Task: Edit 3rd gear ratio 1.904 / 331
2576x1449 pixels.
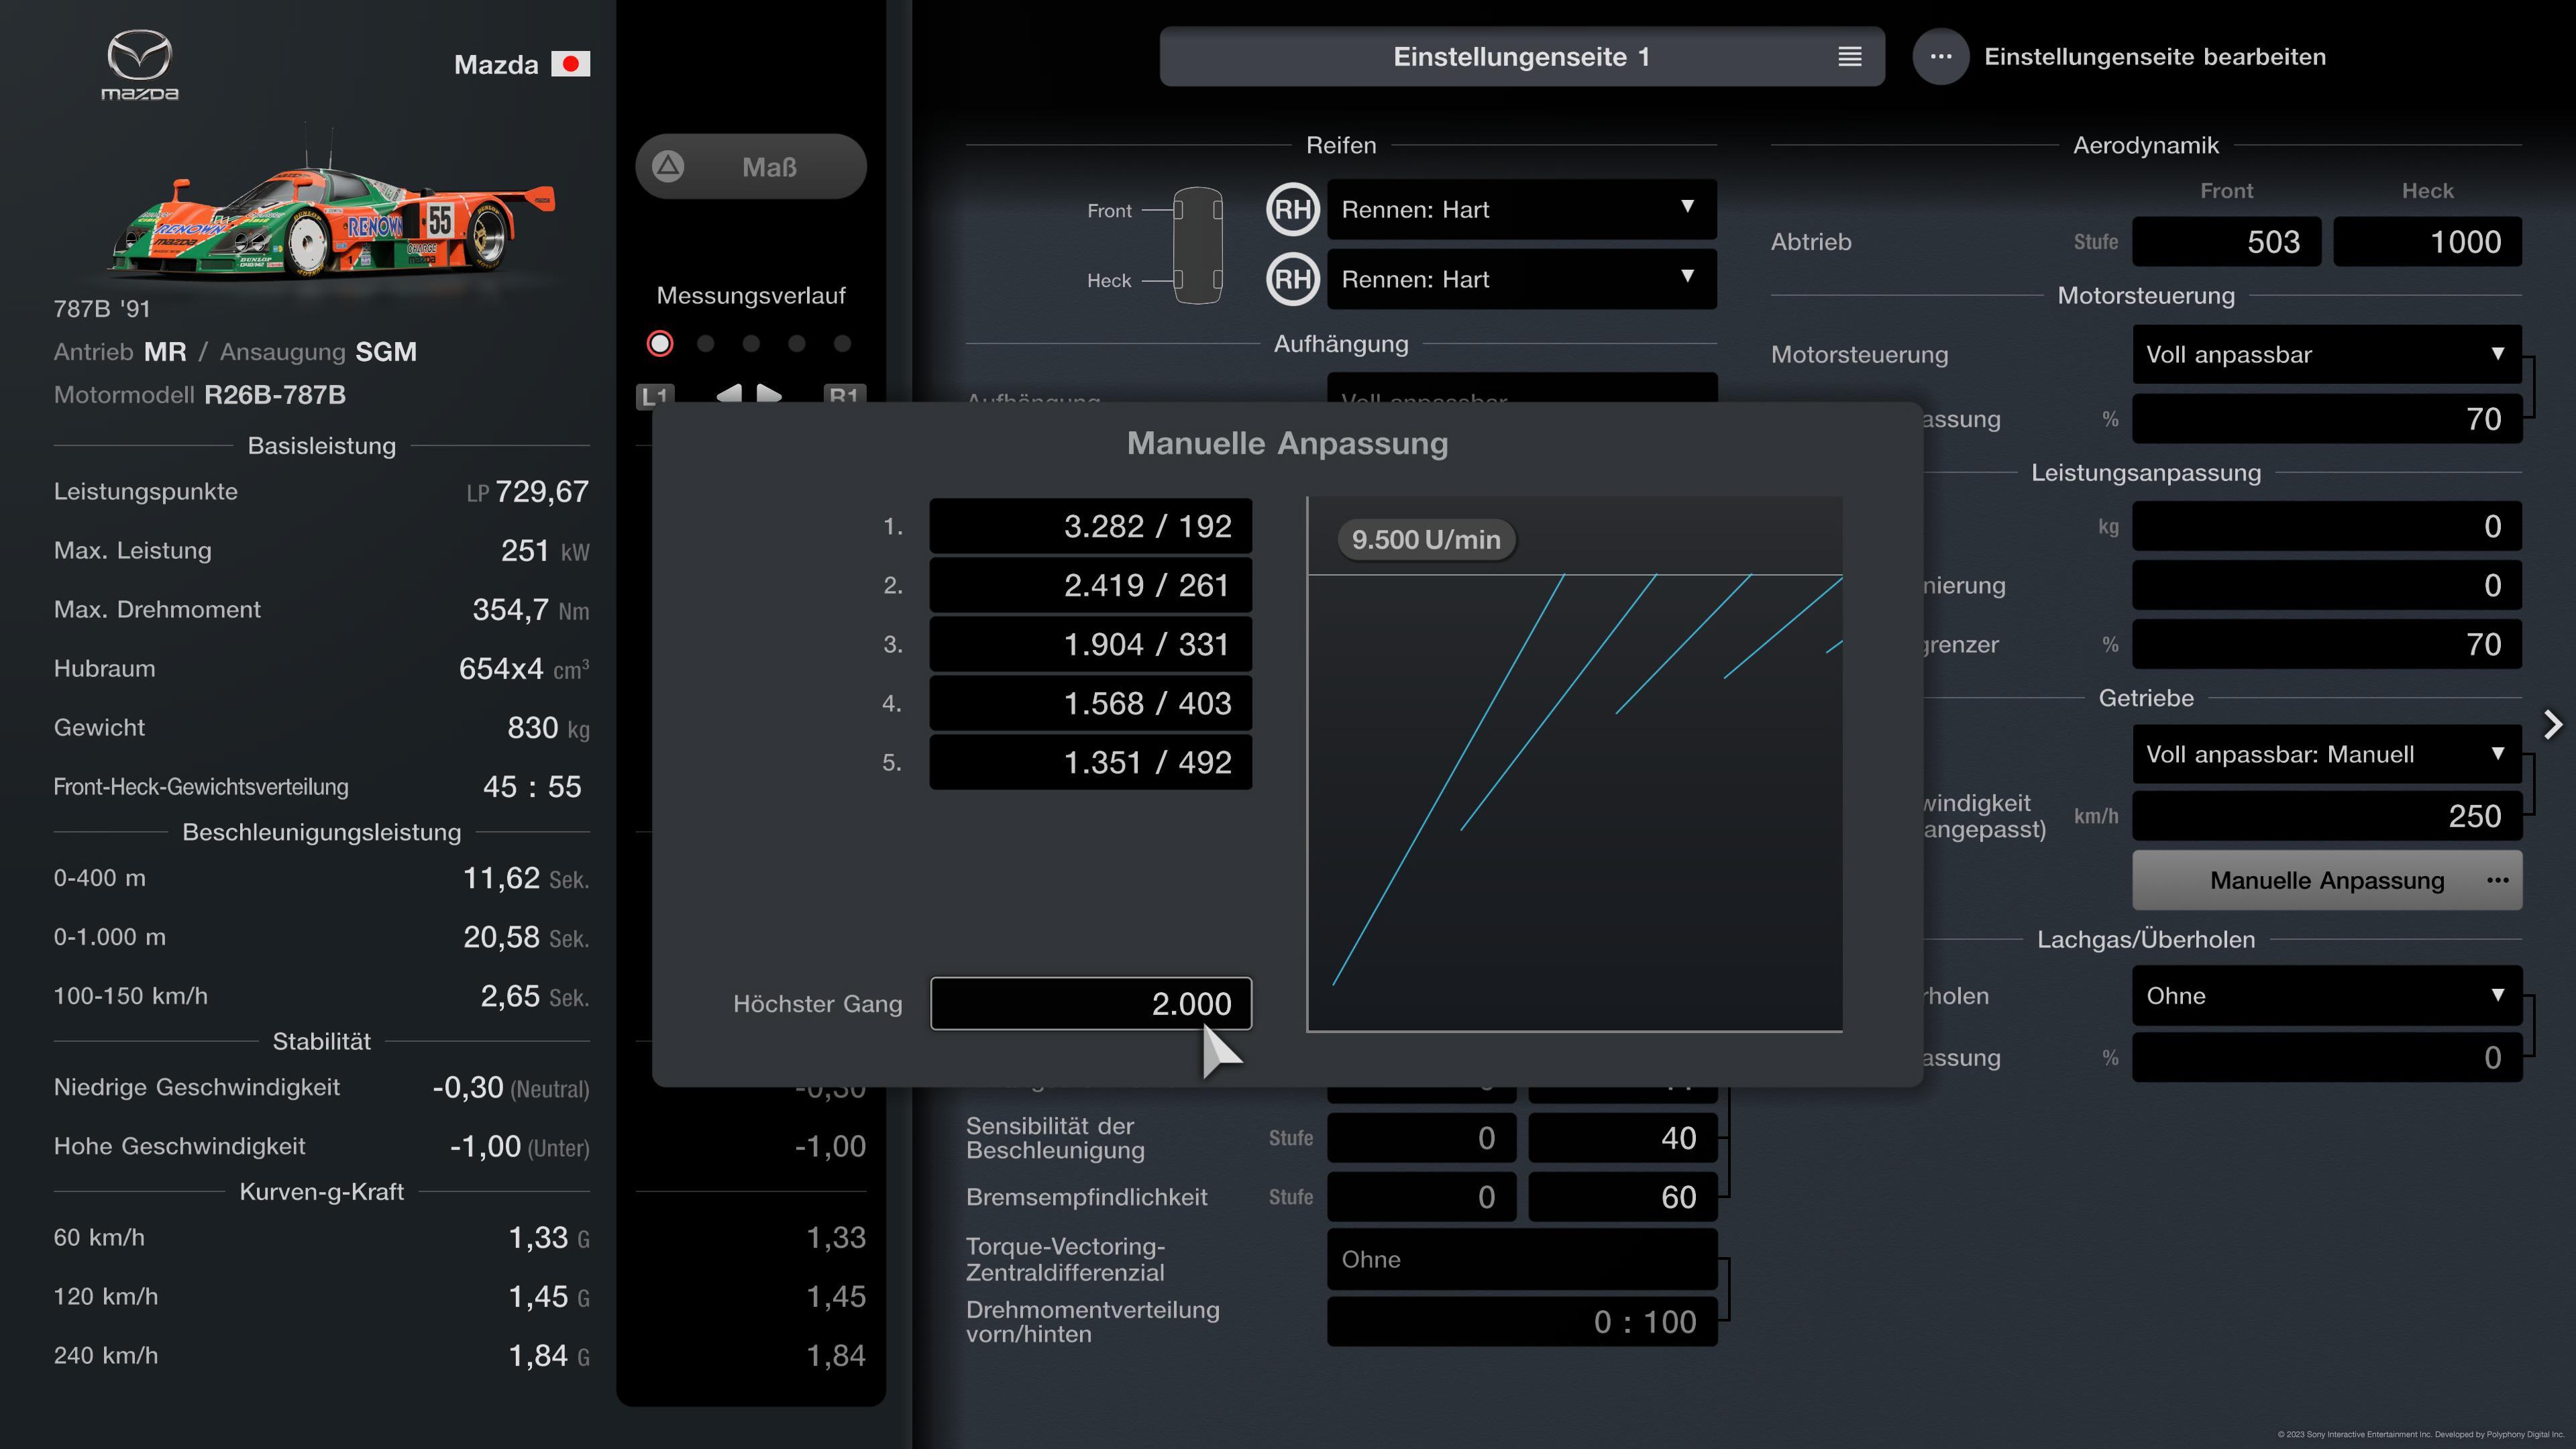Action: [x=1090, y=644]
